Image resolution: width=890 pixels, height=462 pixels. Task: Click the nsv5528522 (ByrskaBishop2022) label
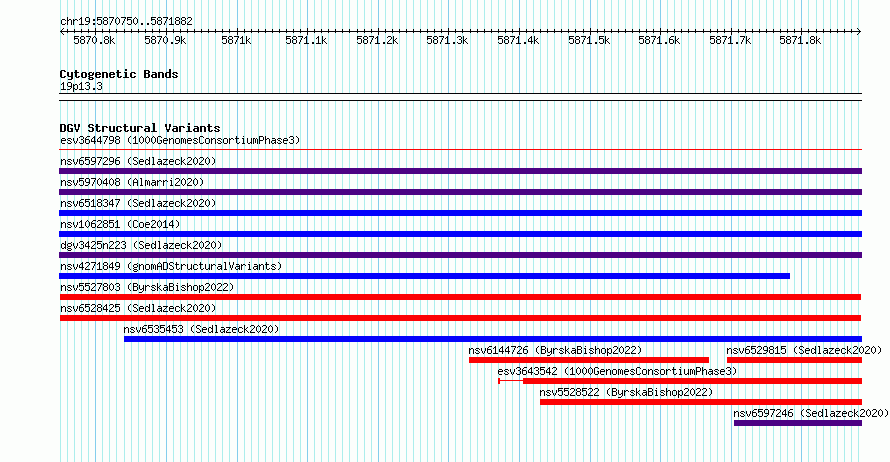626,392
